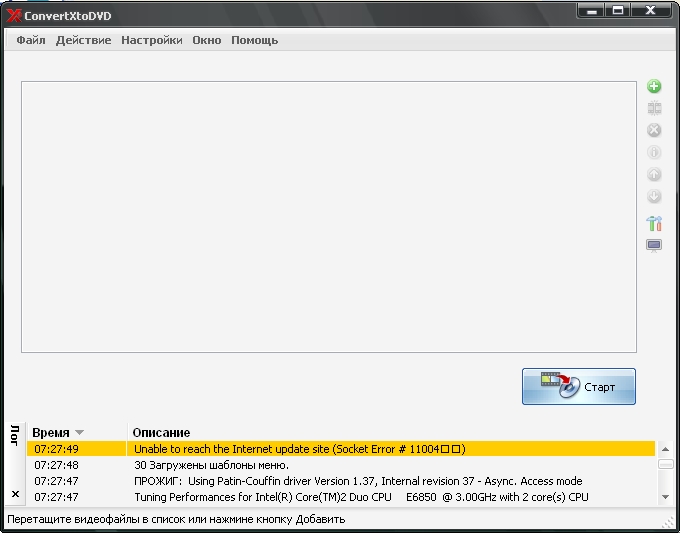
Task: Click the move up arrow icon
Action: pos(654,174)
